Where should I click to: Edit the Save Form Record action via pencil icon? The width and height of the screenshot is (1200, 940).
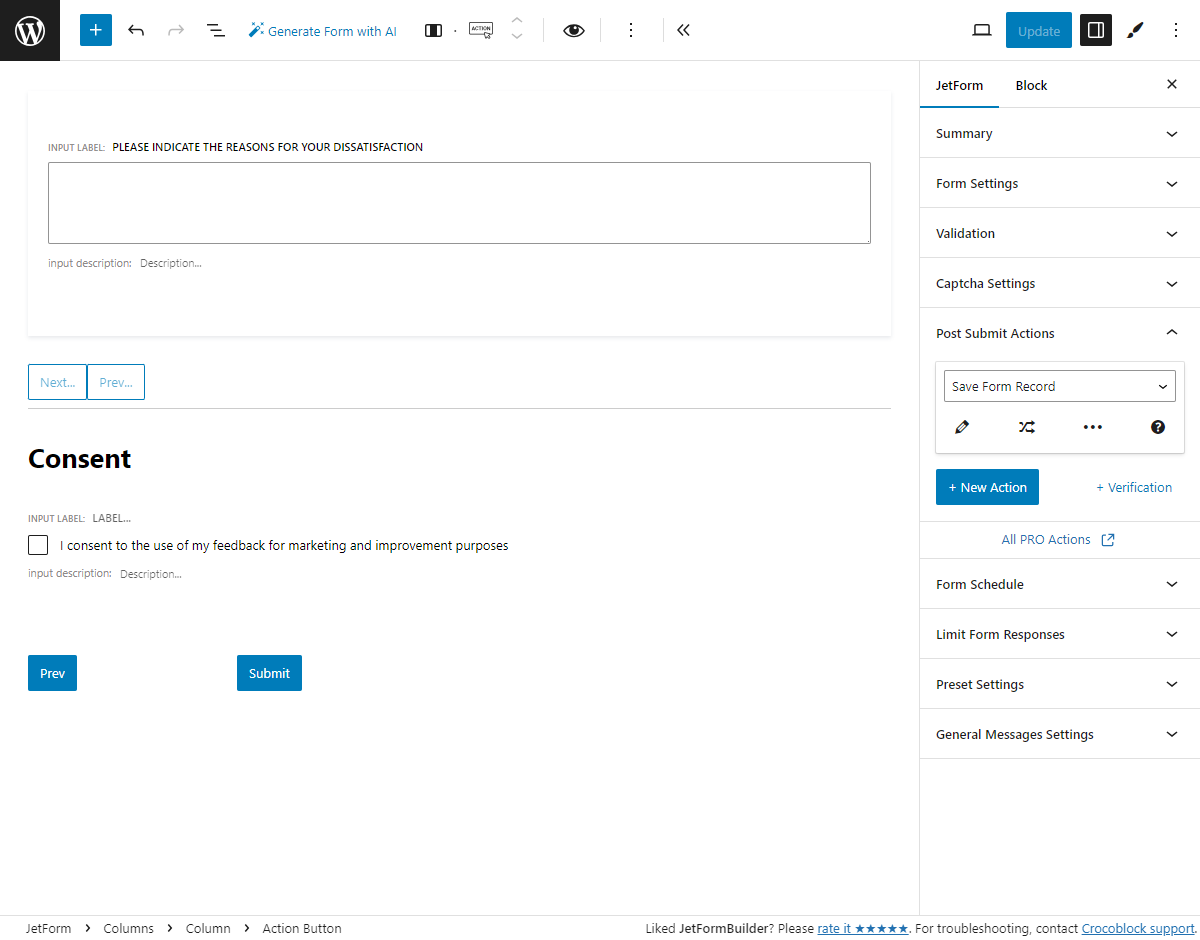click(x=961, y=427)
